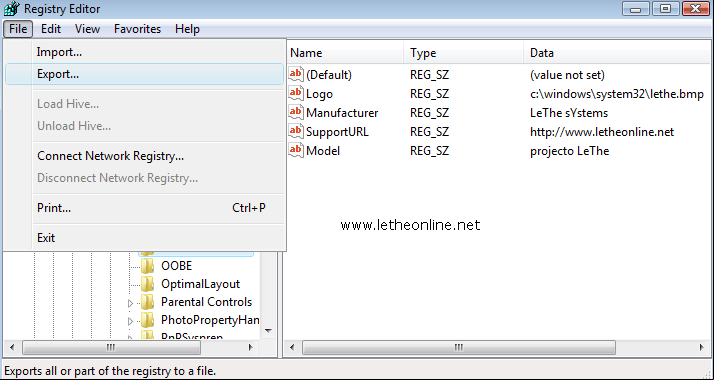
Task: Select the (Default) value name
Action: click(329, 75)
